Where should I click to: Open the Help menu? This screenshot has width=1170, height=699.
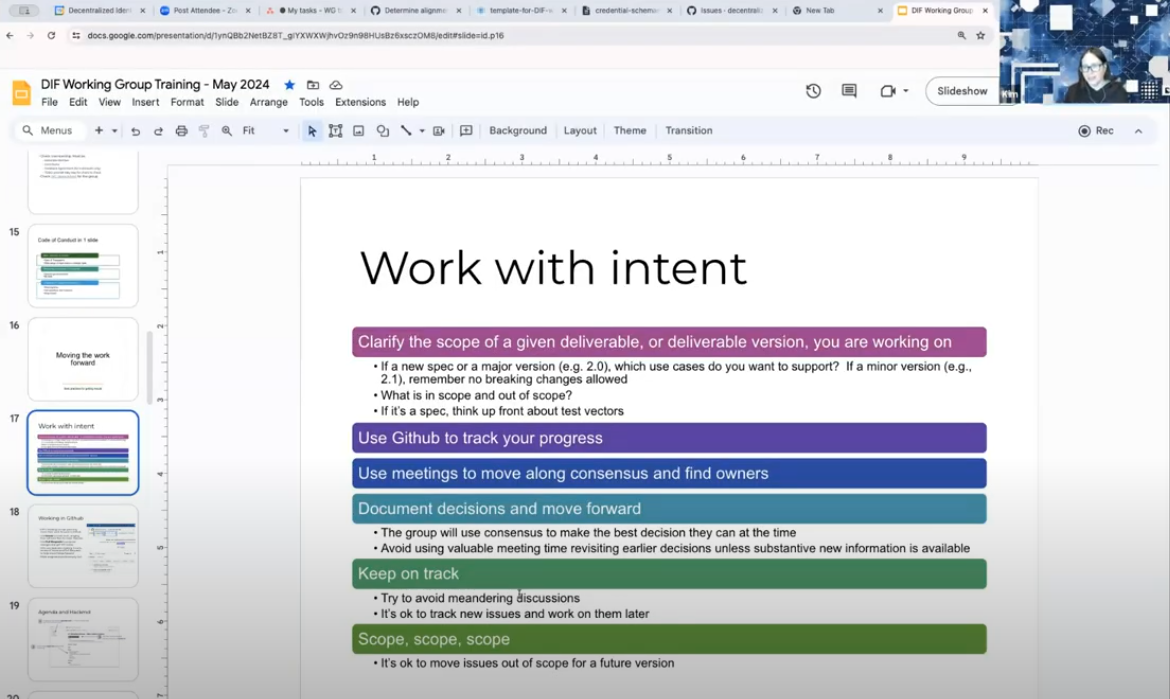click(407, 102)
